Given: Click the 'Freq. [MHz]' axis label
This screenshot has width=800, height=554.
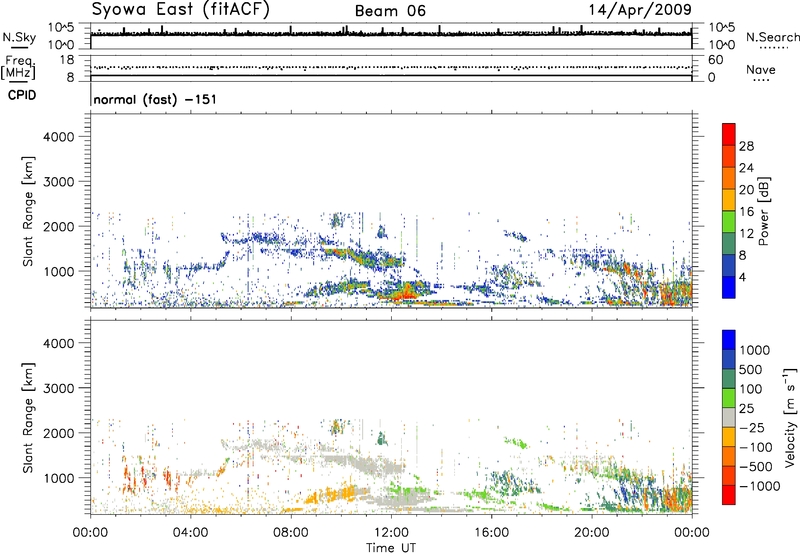Looking at the screenshot, I should (x=18, y=68).
